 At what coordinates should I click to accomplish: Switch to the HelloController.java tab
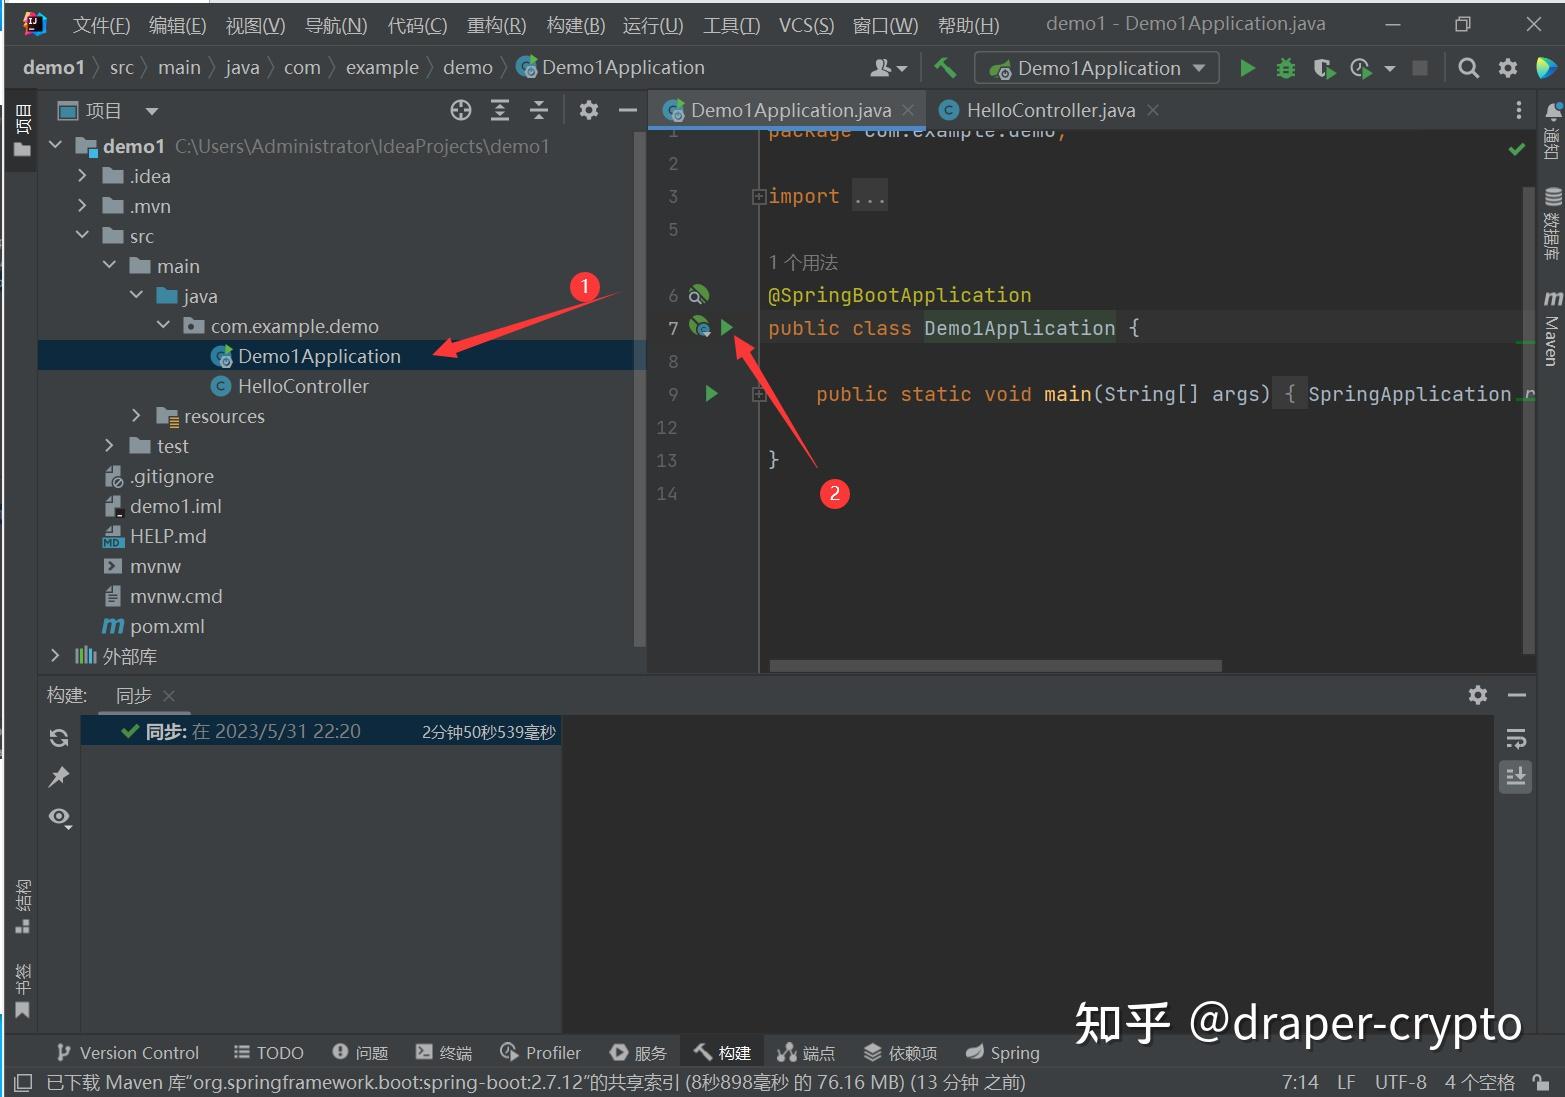(x=1050, y=110)
